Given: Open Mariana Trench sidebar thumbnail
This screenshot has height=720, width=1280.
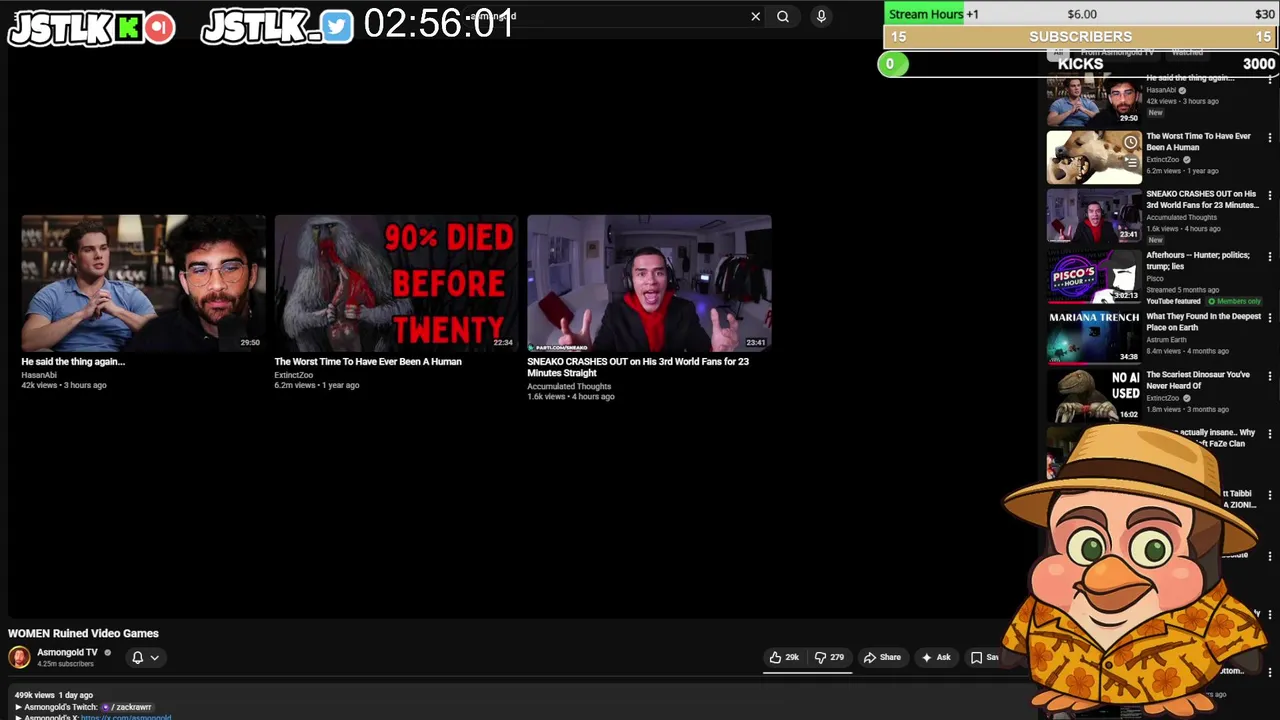Looking at the screenshot, I should coord(1094,337).
